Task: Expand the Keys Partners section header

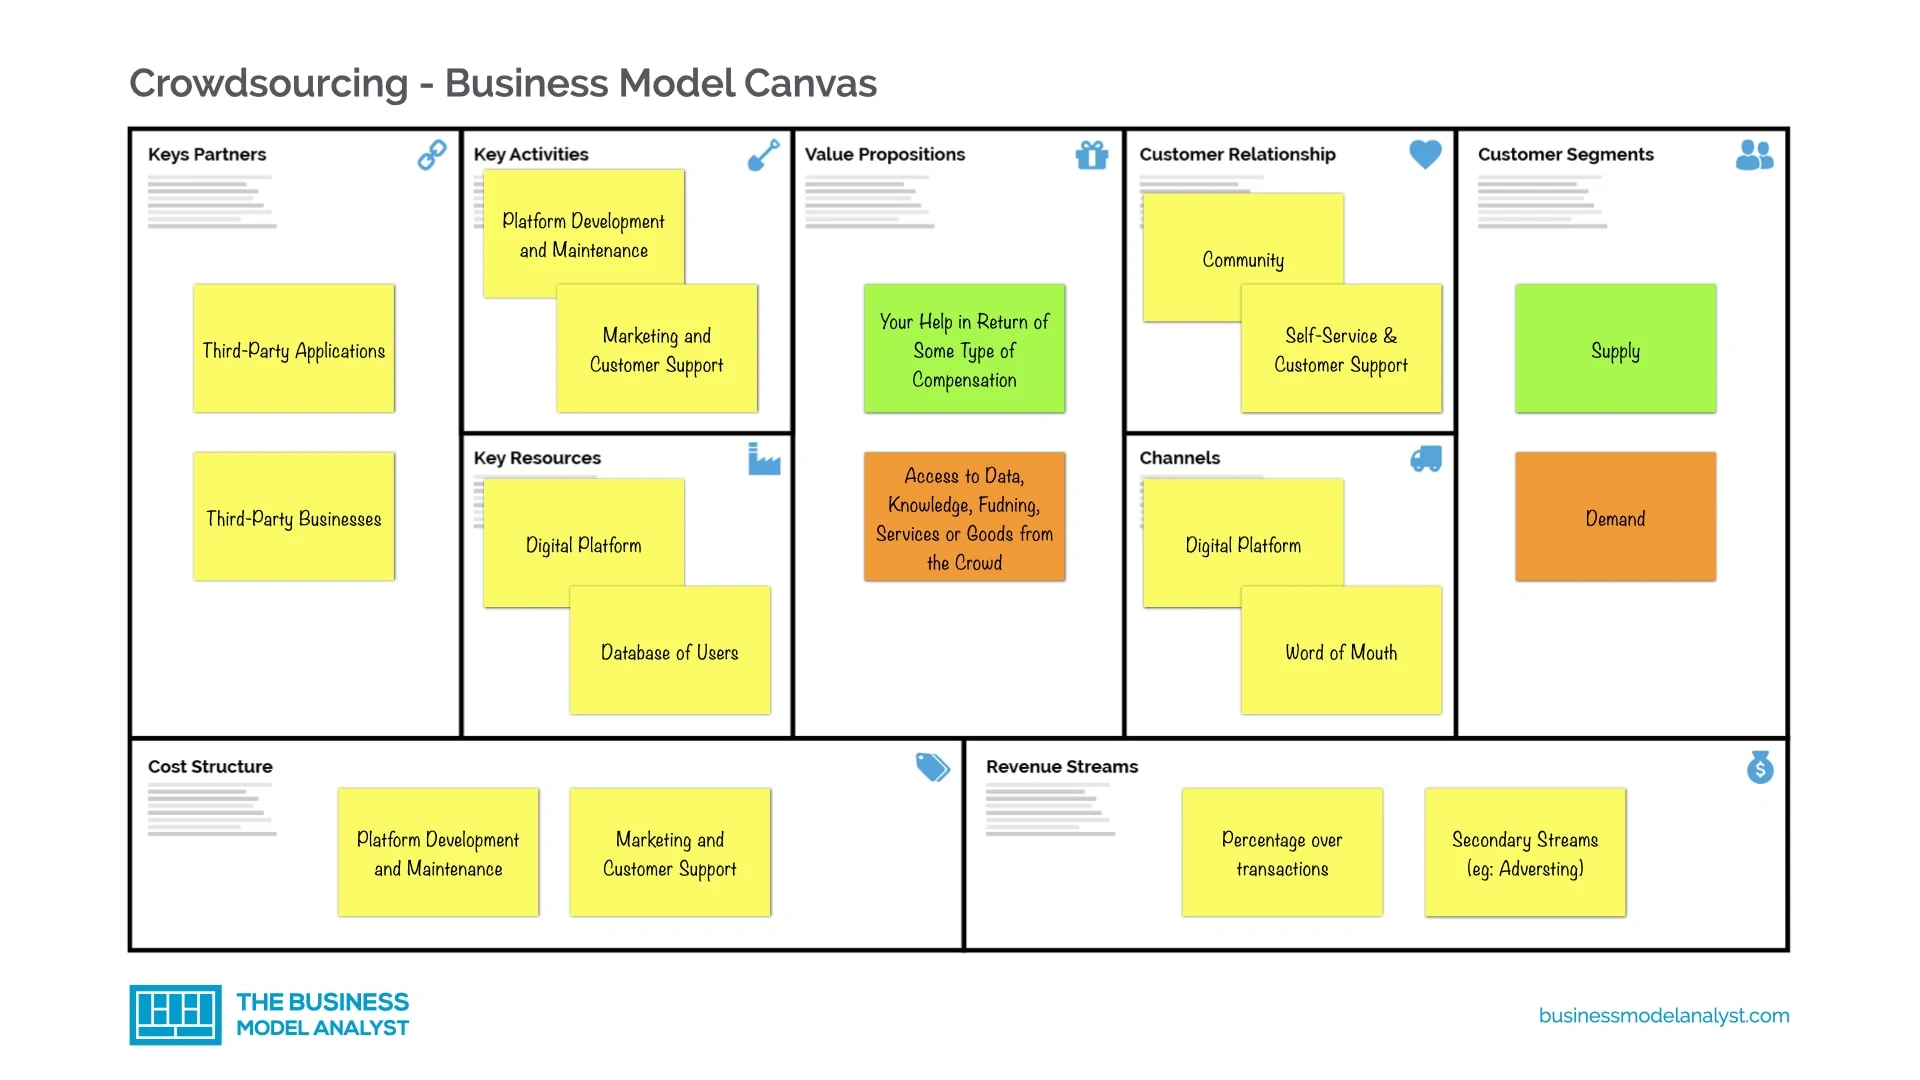Action: [206, 153]
